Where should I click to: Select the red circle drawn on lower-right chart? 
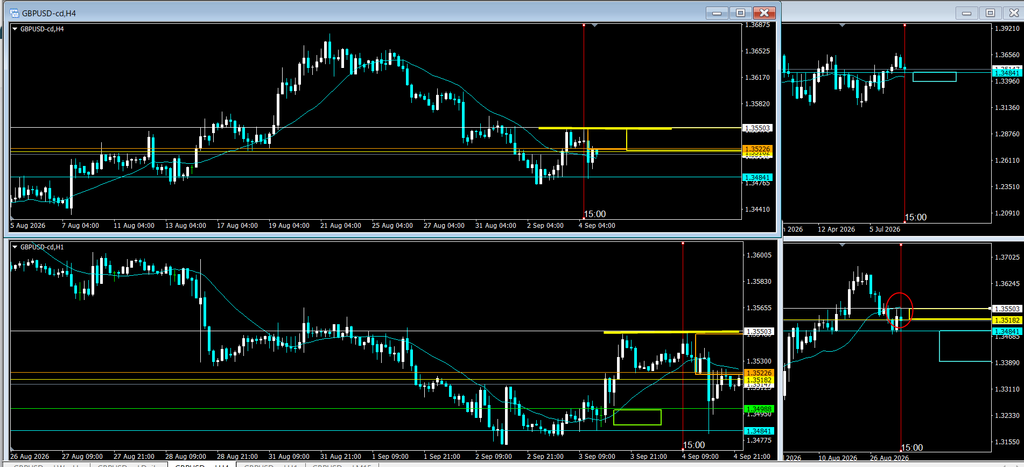(900, 310)
